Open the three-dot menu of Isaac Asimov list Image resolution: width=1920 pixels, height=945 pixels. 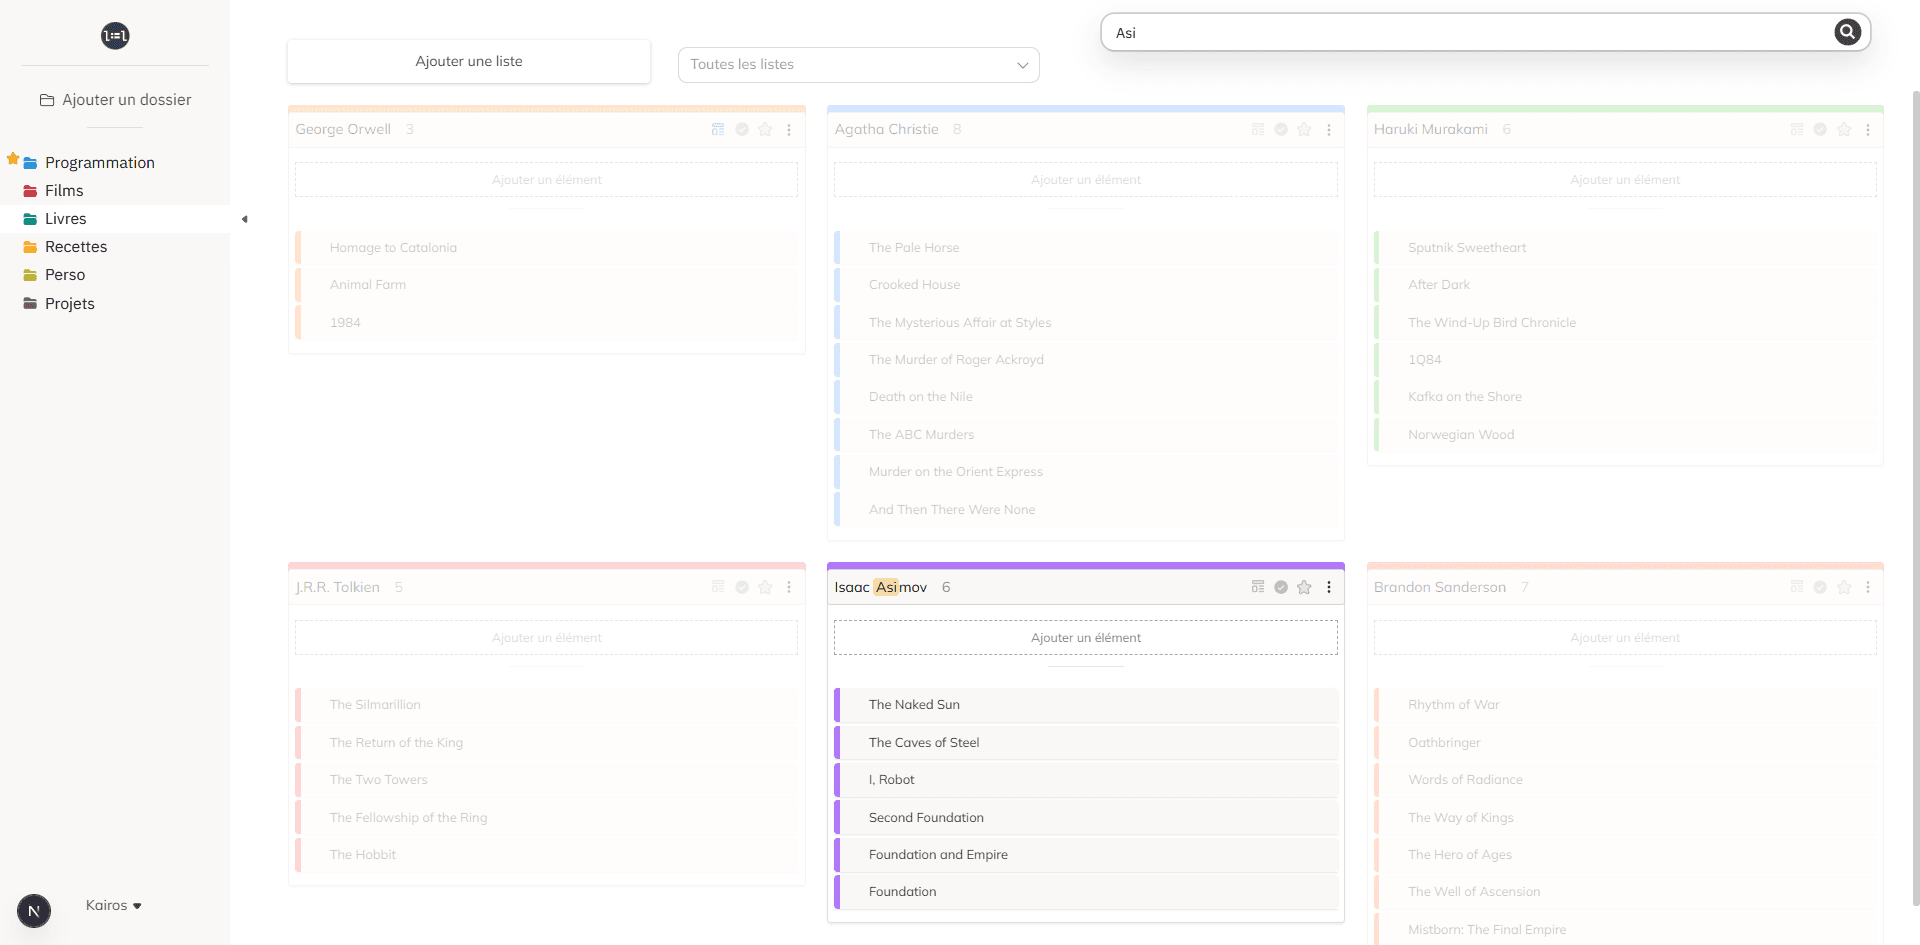1329,587
